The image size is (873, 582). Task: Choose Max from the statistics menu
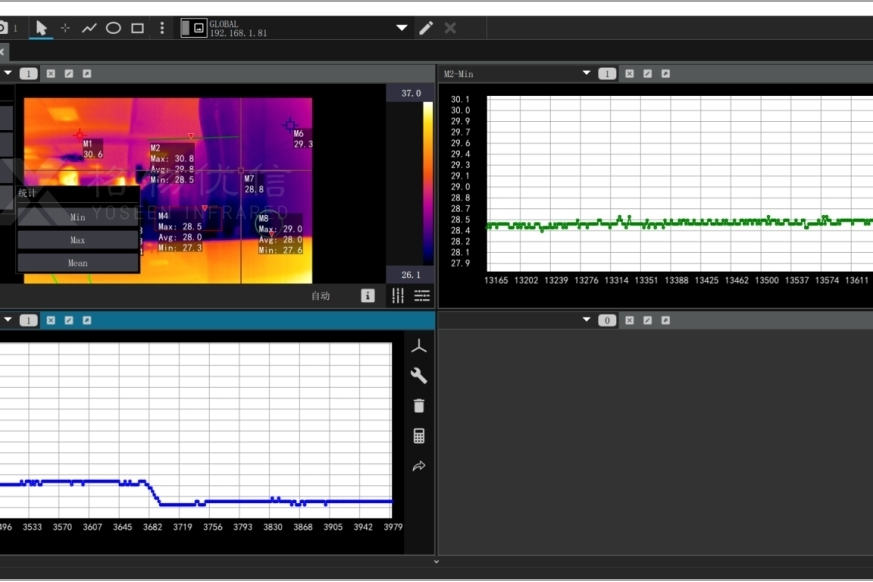(78, 240)
